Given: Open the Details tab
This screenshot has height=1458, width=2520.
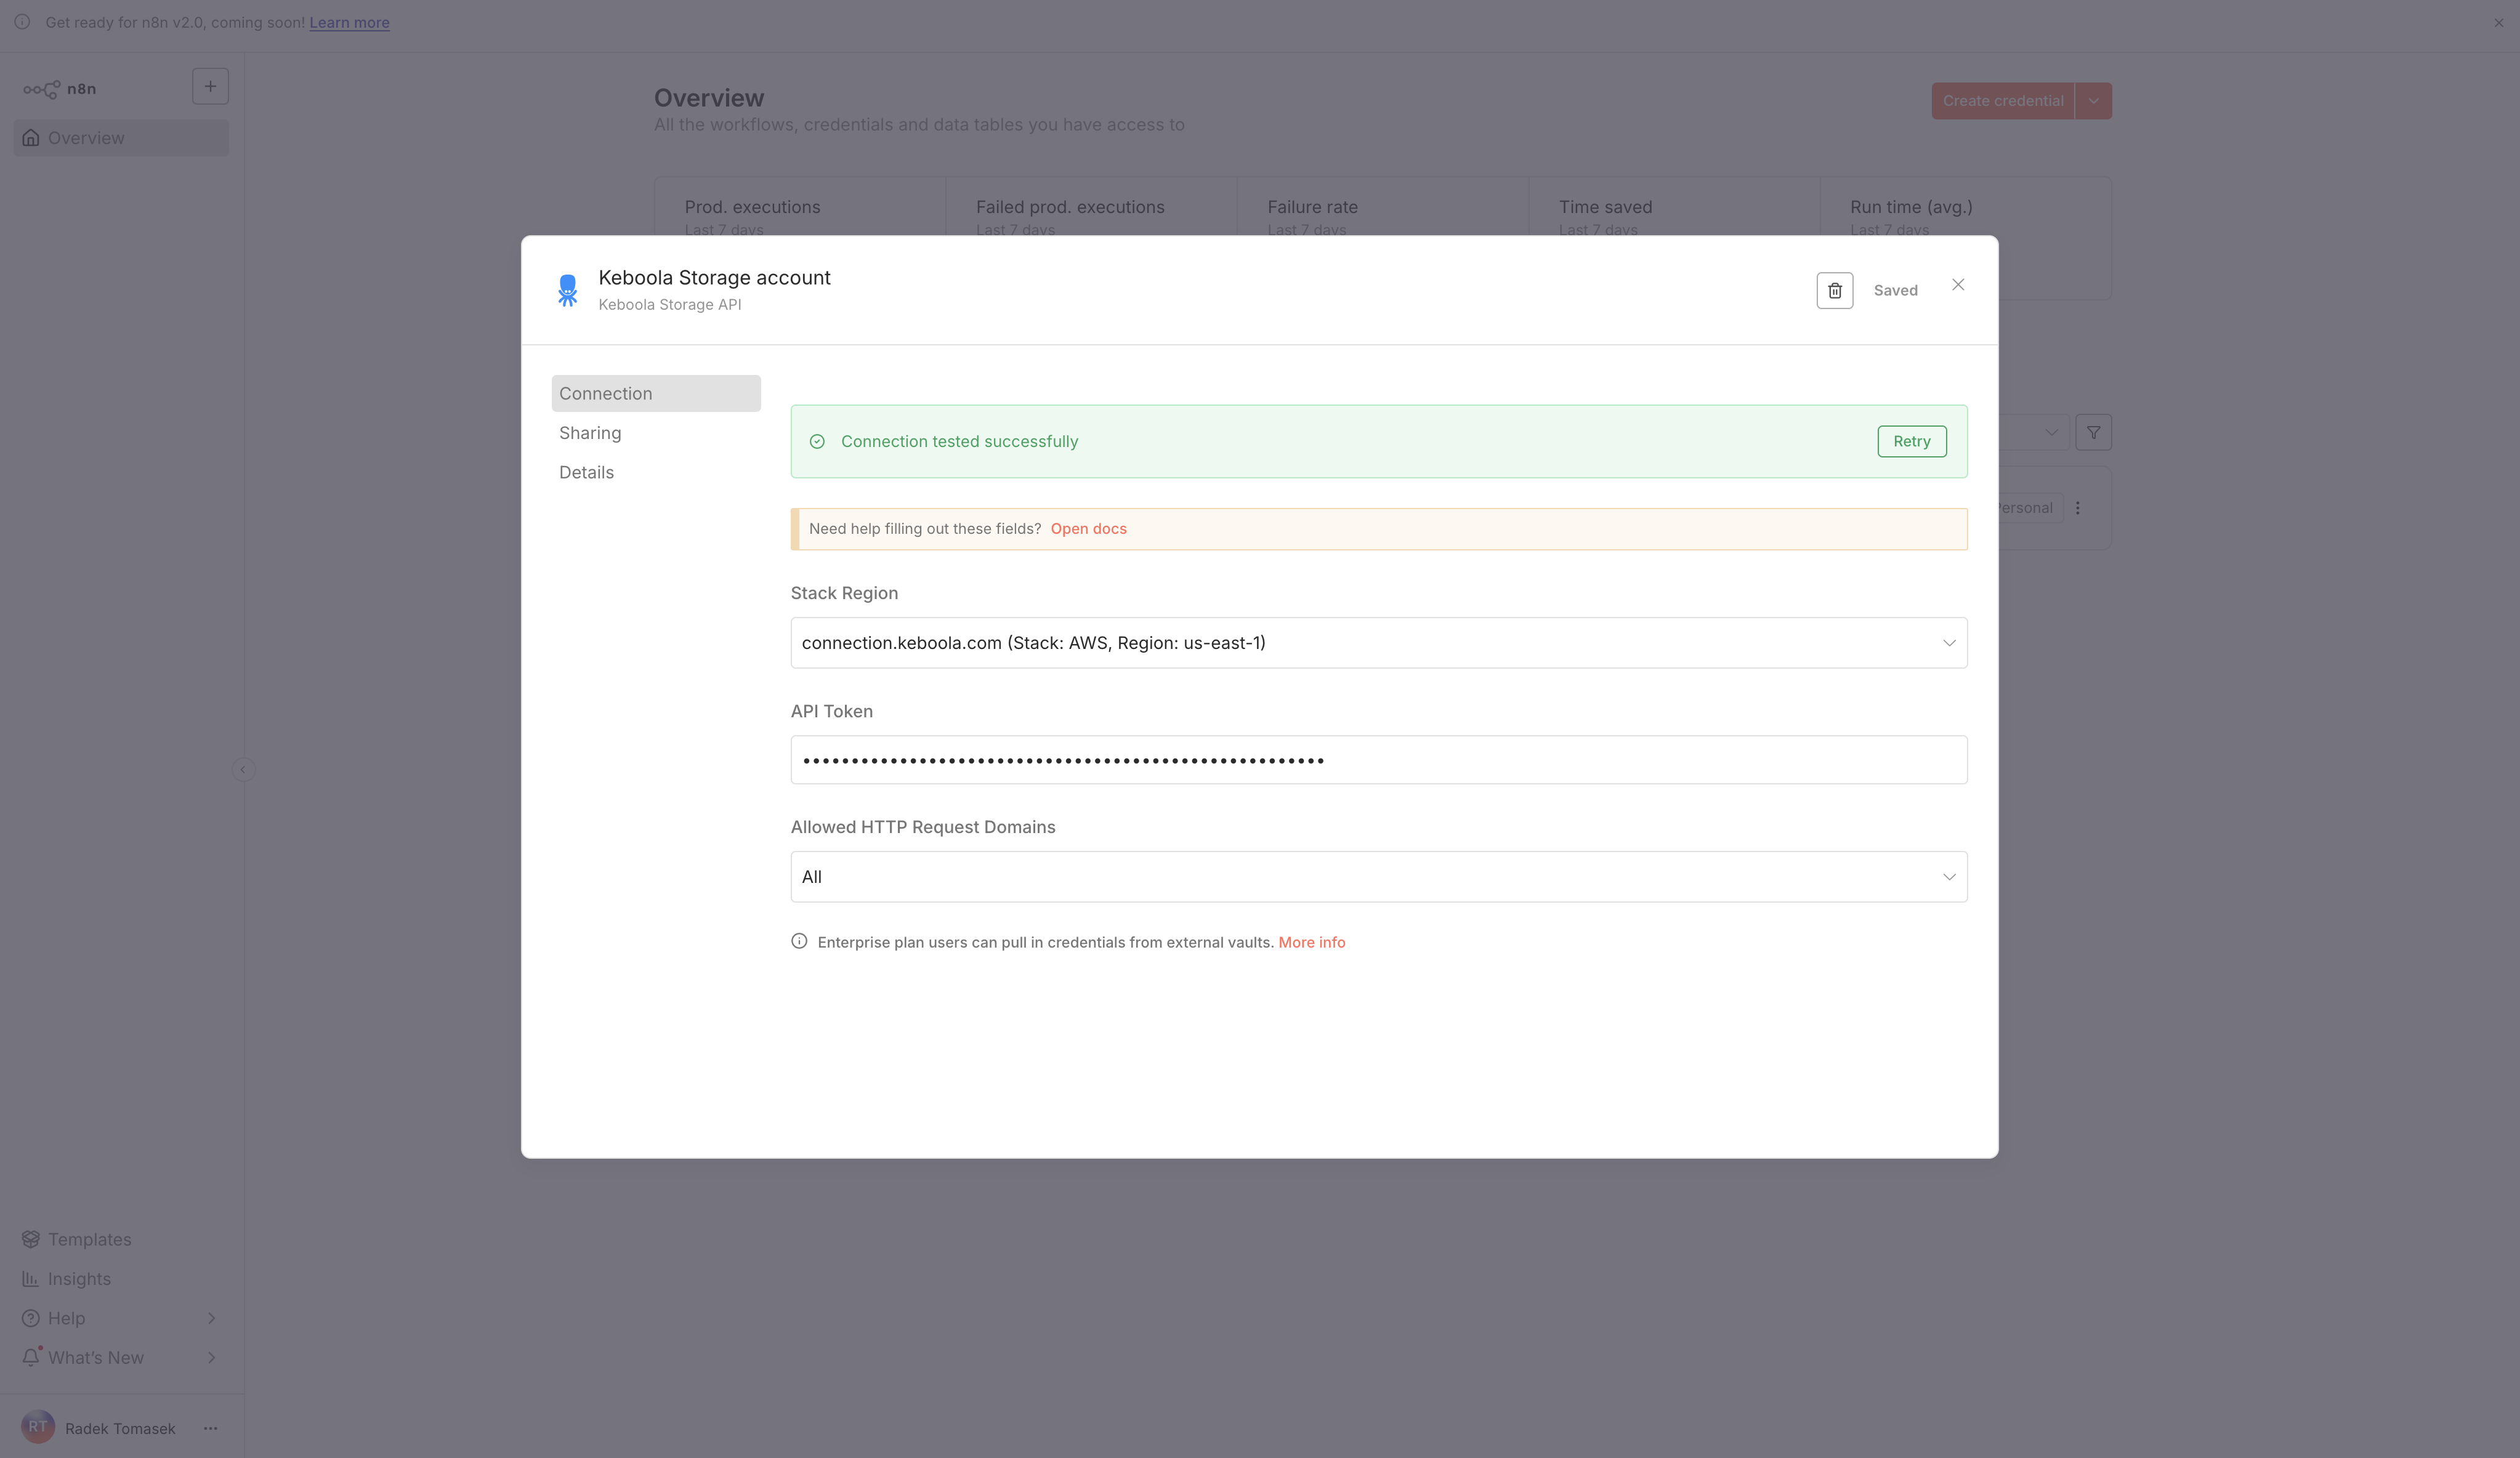Looking at the screenshot, I should [x=586, y=471].
